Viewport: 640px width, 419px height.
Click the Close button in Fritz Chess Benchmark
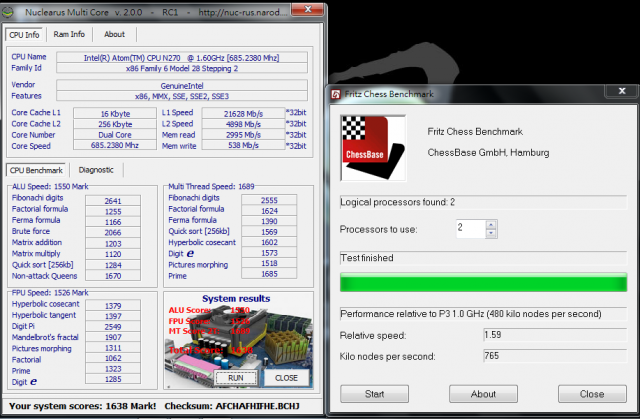592,394
